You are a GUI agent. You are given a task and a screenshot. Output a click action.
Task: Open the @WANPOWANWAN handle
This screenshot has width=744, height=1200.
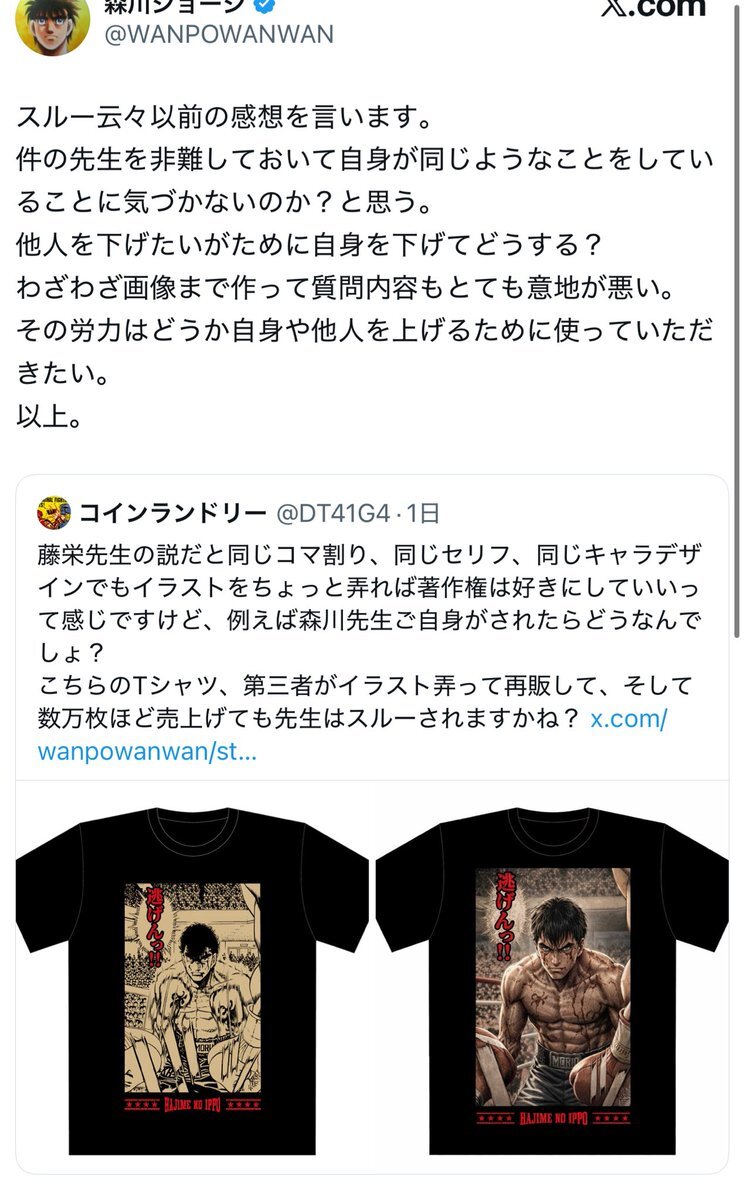click(x=219, y=34)
